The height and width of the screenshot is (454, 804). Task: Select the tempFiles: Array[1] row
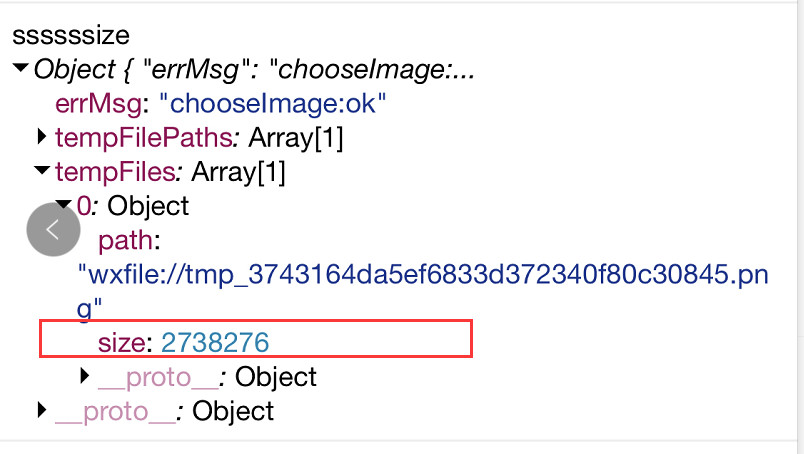[170, 172]
